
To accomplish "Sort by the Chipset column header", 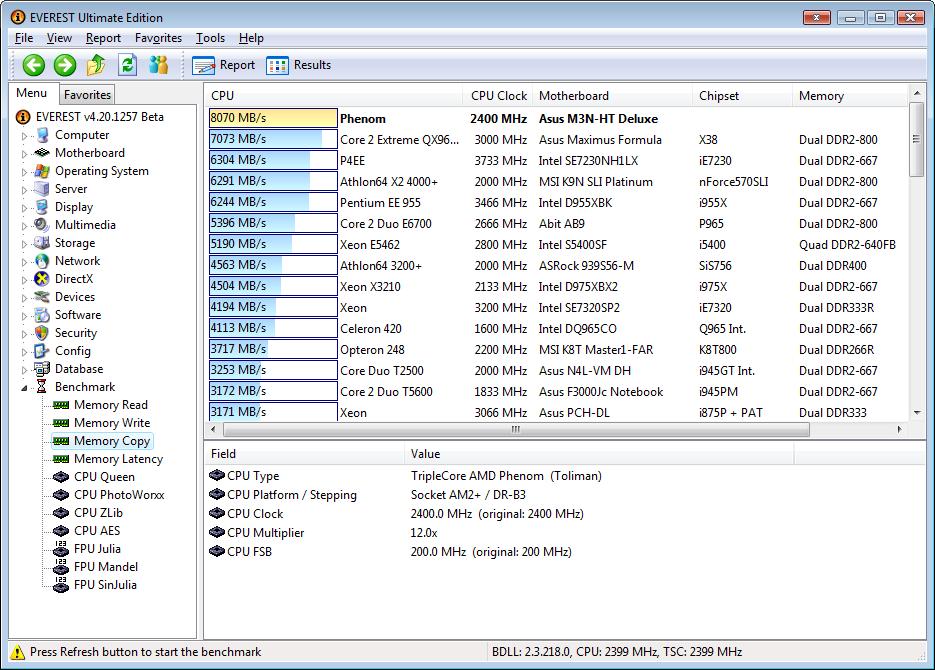I will (742, 96).
